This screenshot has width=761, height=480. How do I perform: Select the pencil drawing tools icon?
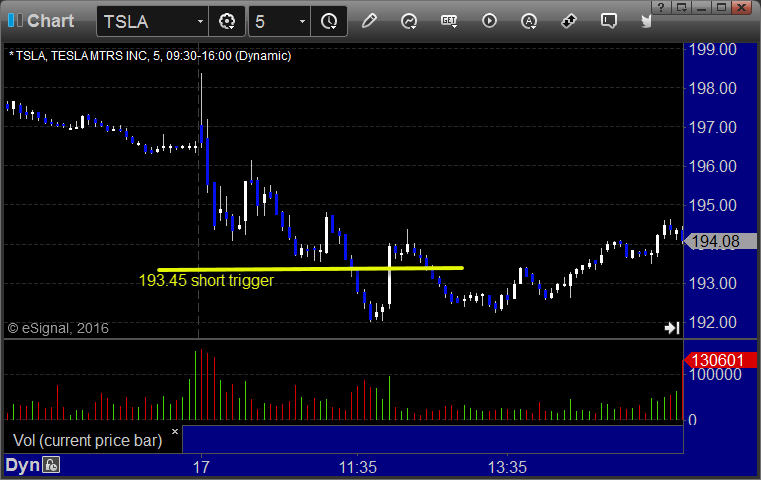point(369,21)
